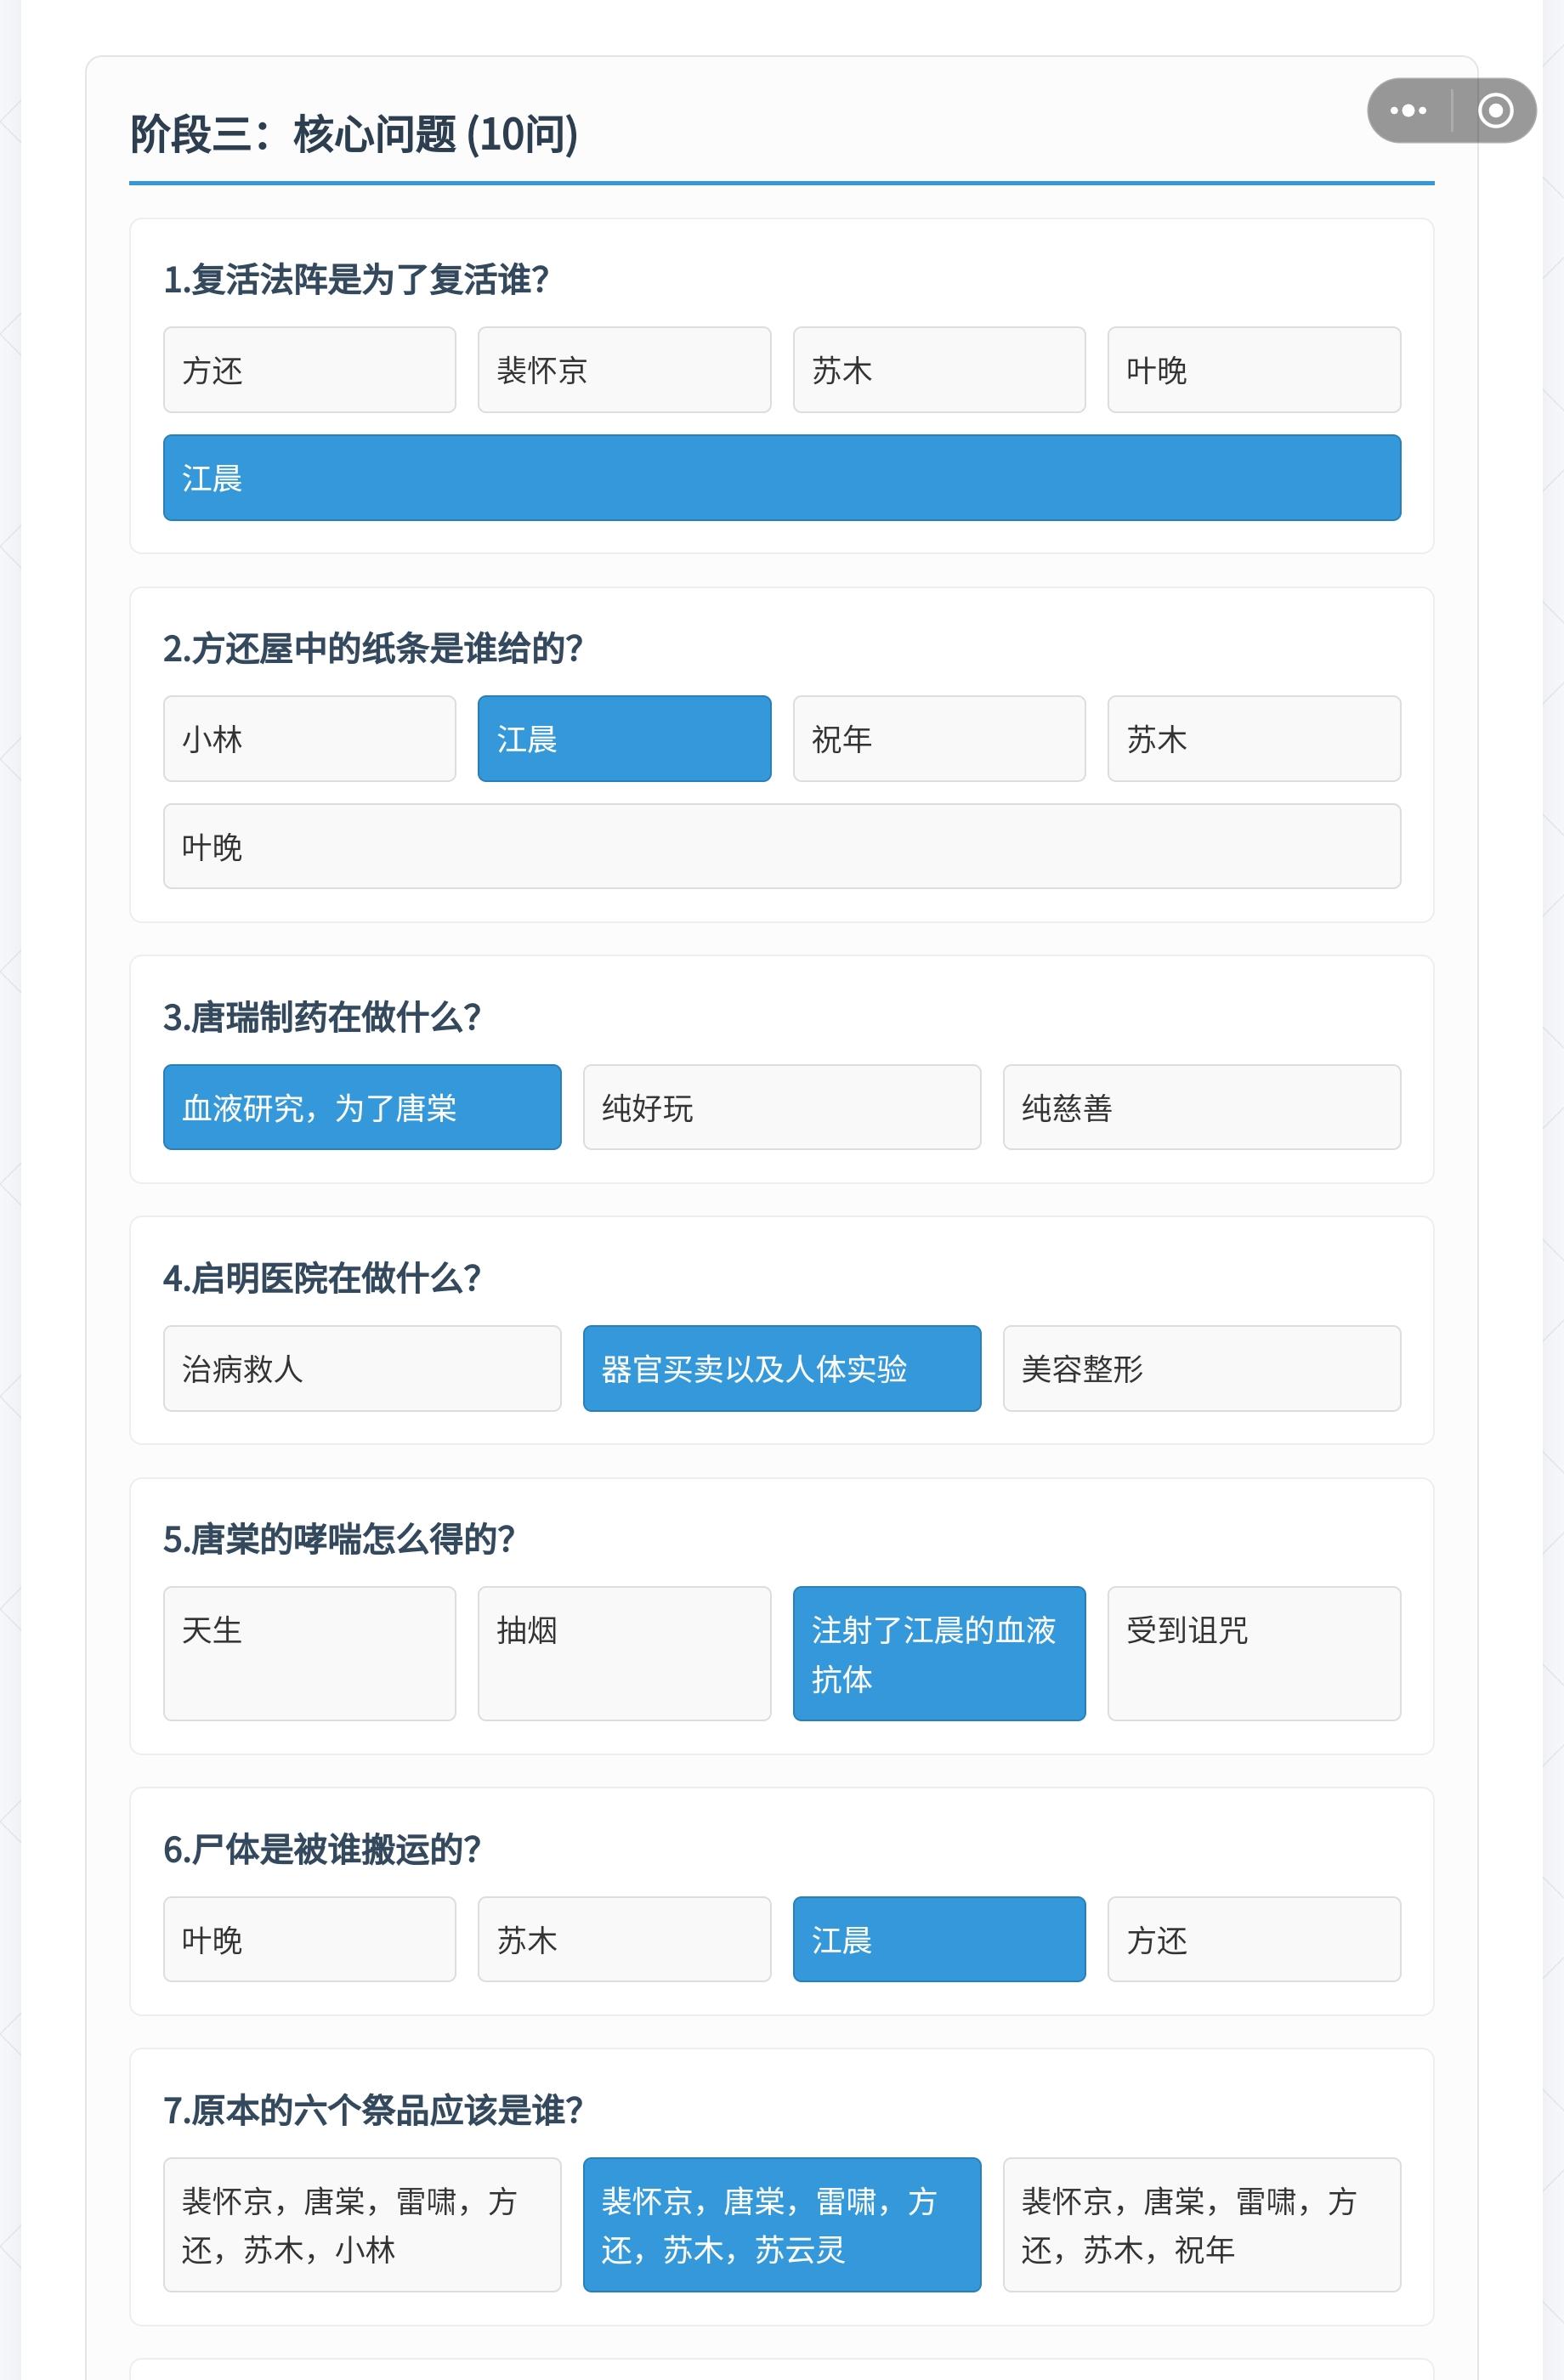Choose 裴怀京 as question 1 answer
Viewport: 1564px width, 2380px height.
coord(623,370)
